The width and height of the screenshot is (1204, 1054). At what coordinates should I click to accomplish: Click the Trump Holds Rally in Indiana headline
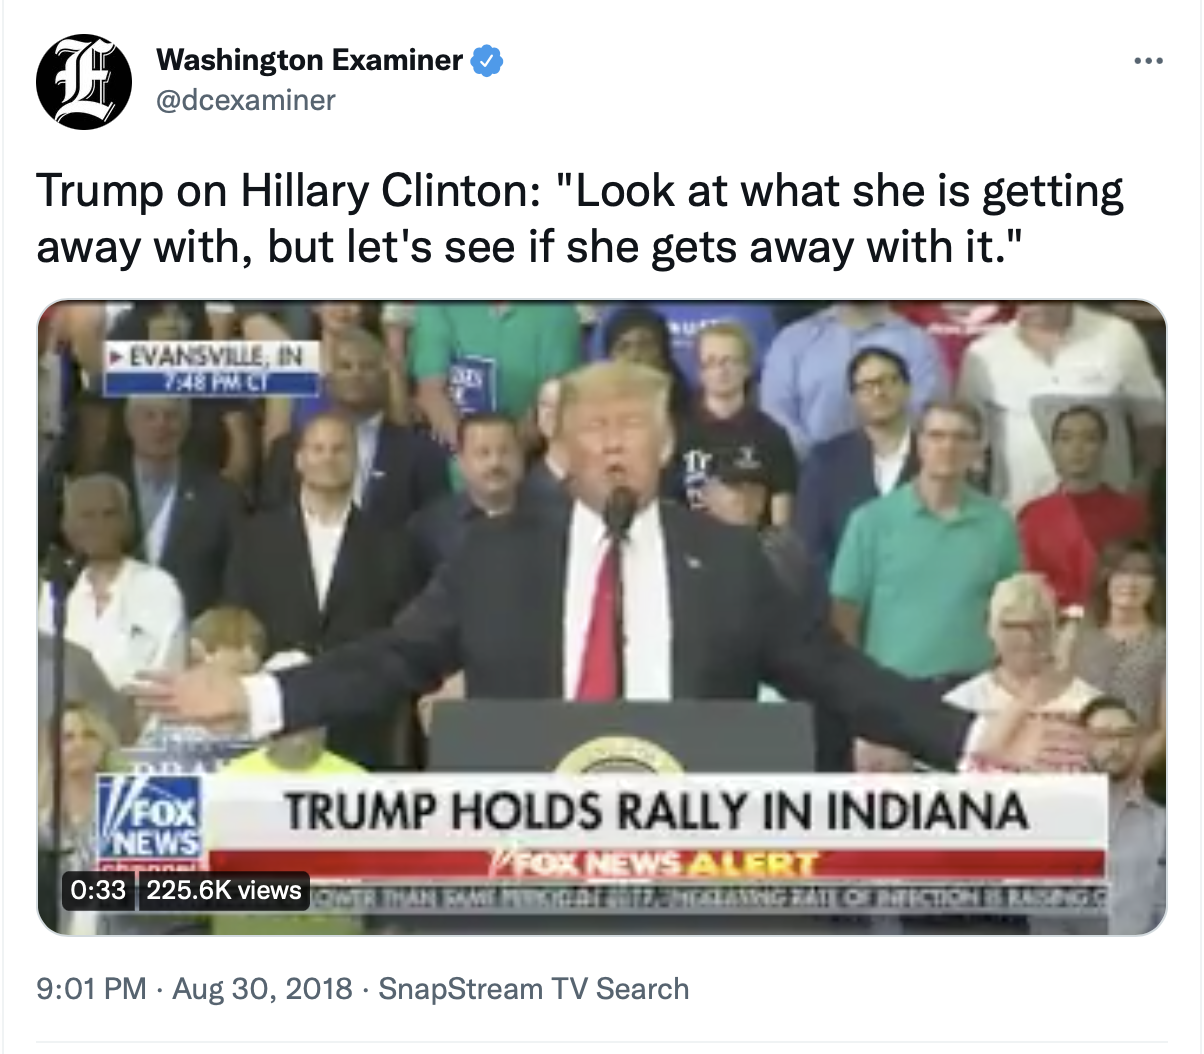tap(656, 810)
